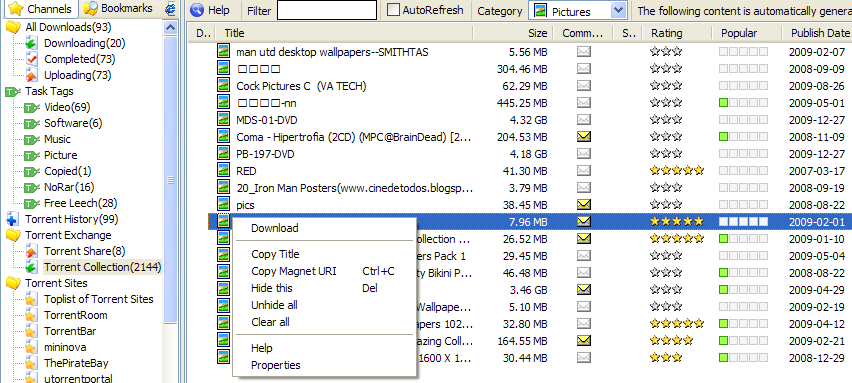This screenshot has width=852, height=383.
Task: Select Copied(1) task tag
Action: coord(68,171)
